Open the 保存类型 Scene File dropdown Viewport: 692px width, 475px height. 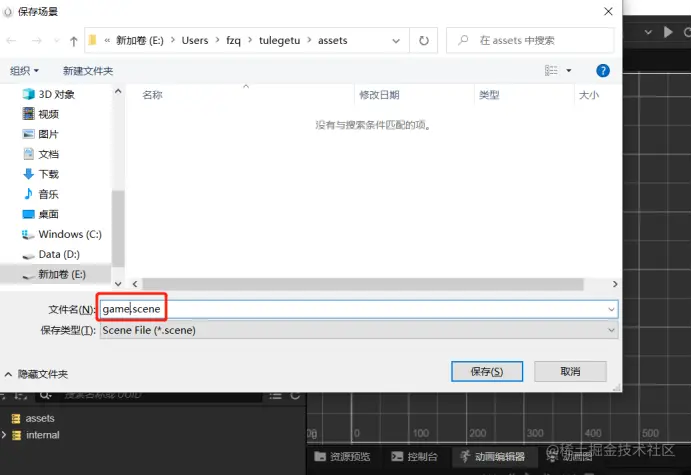pos(359,330)
